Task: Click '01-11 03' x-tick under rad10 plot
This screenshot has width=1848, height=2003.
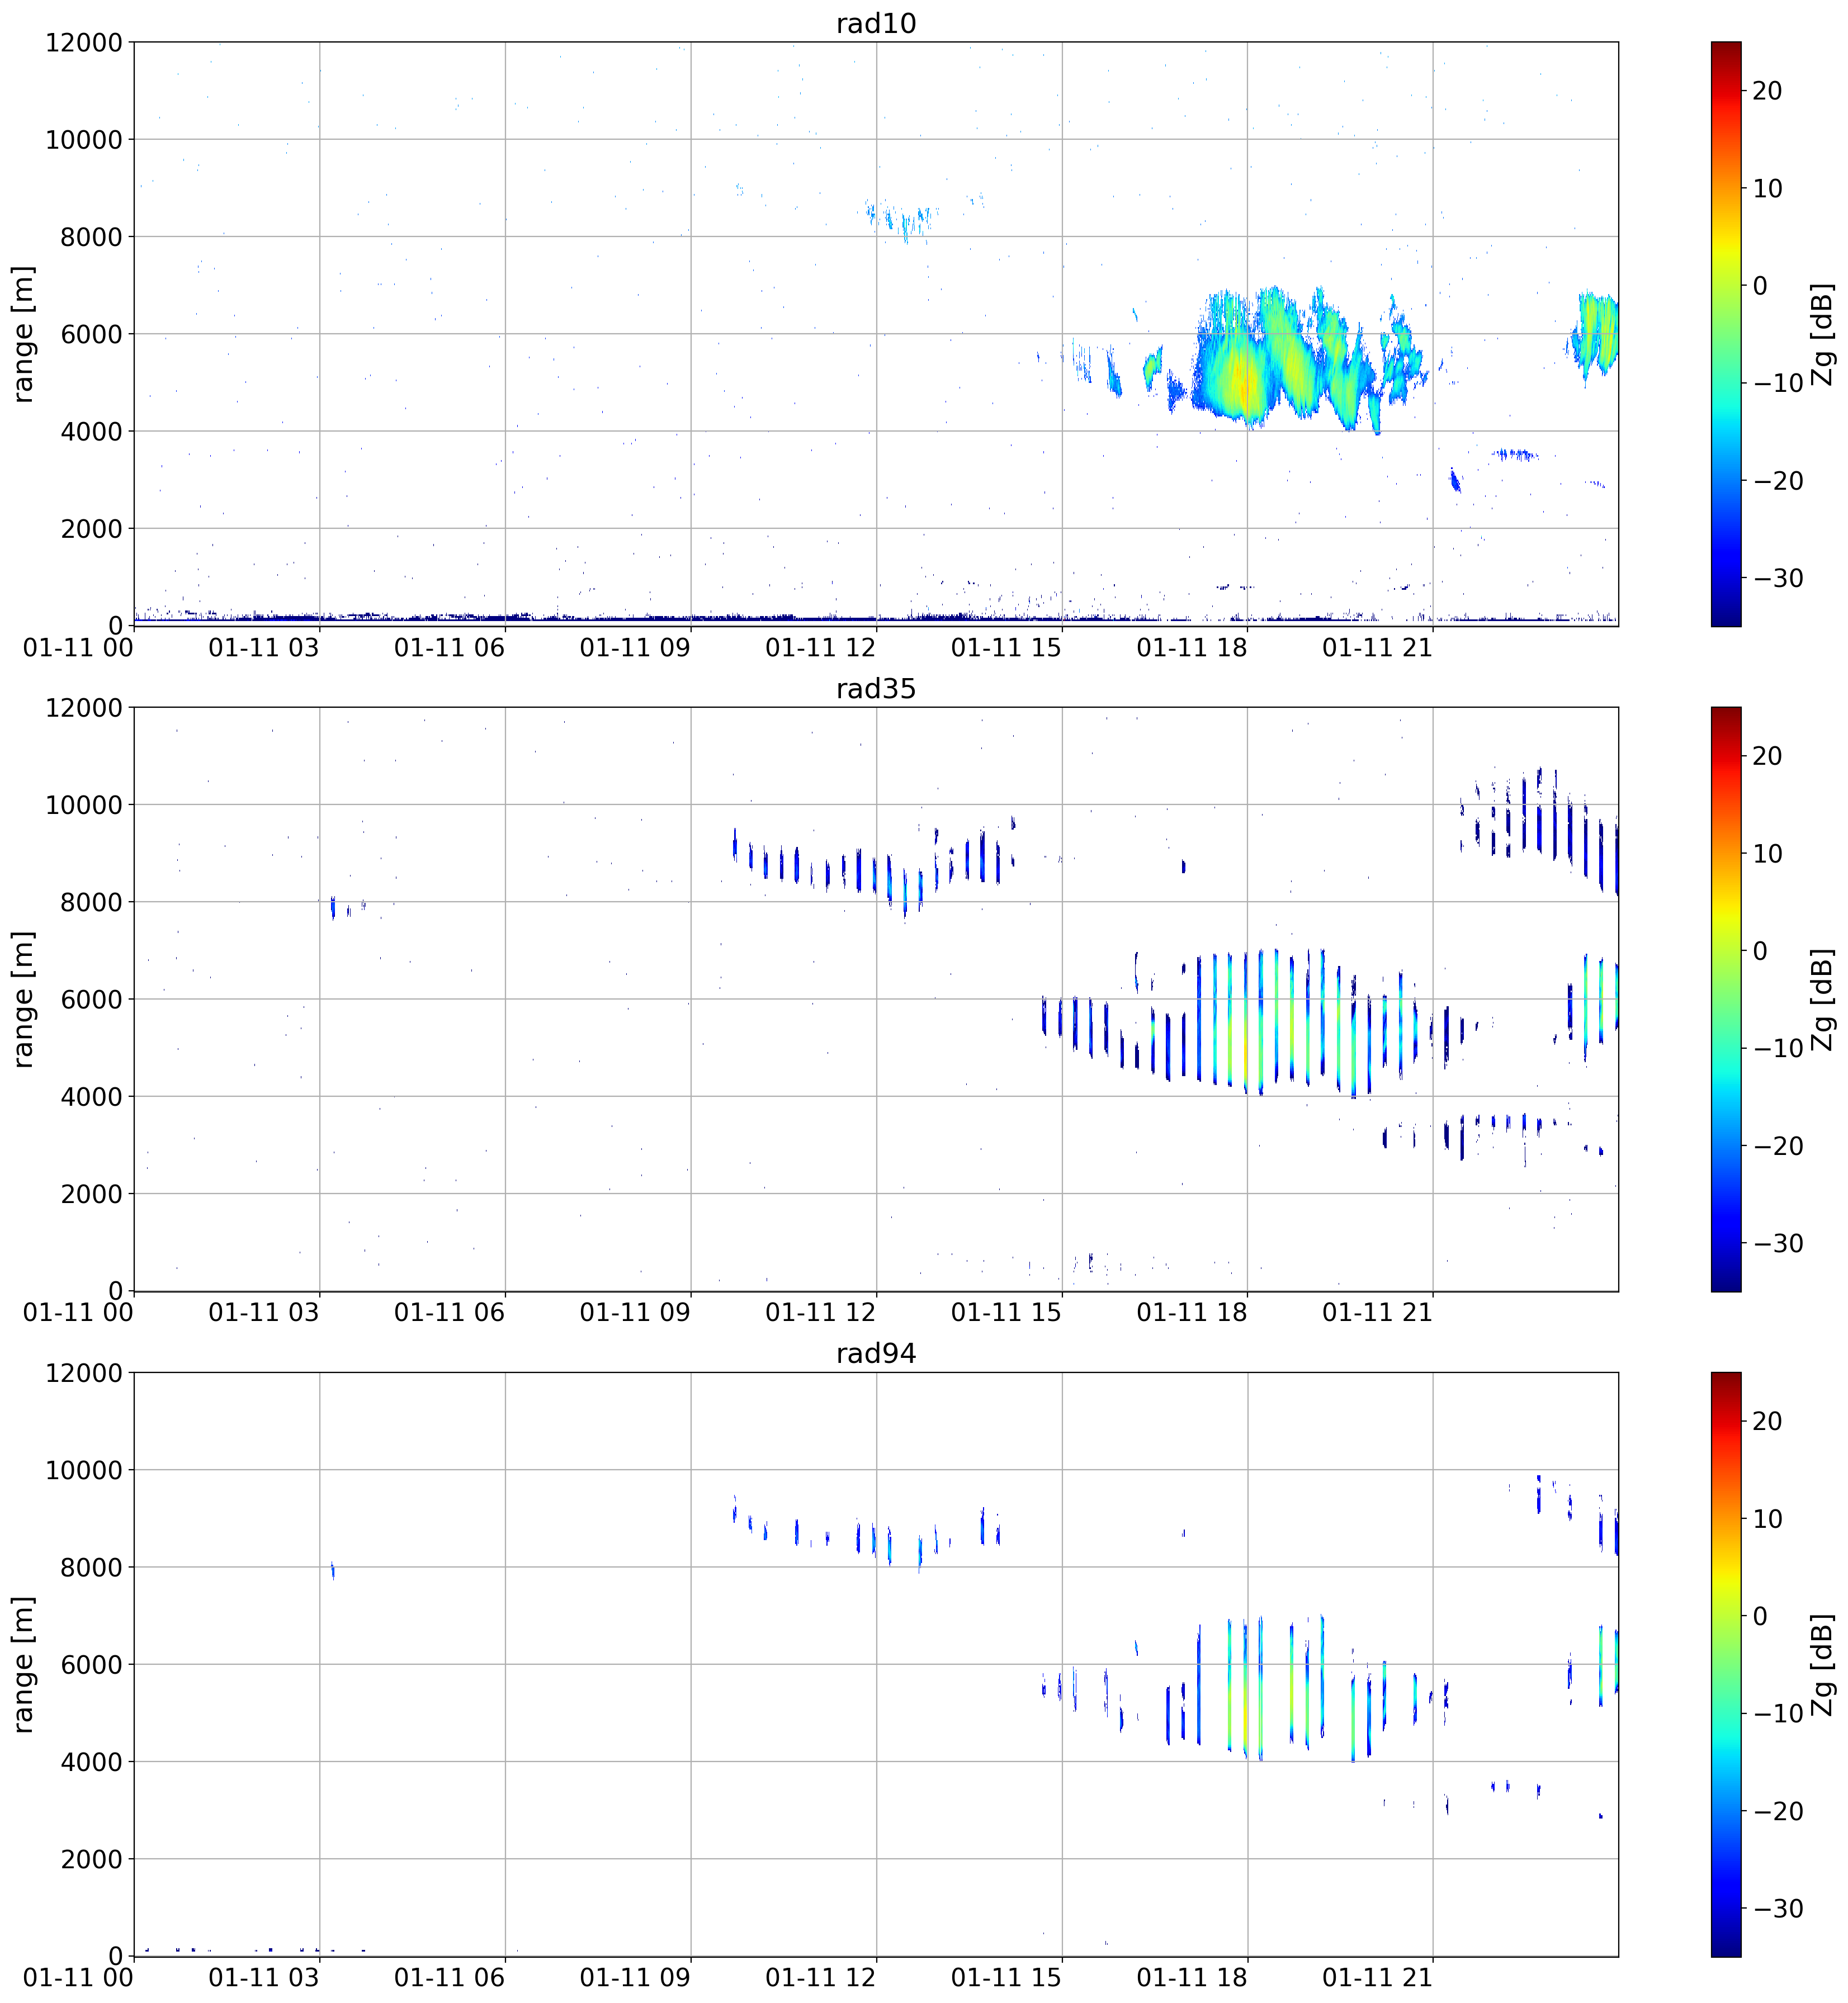Action: (264, 648)
